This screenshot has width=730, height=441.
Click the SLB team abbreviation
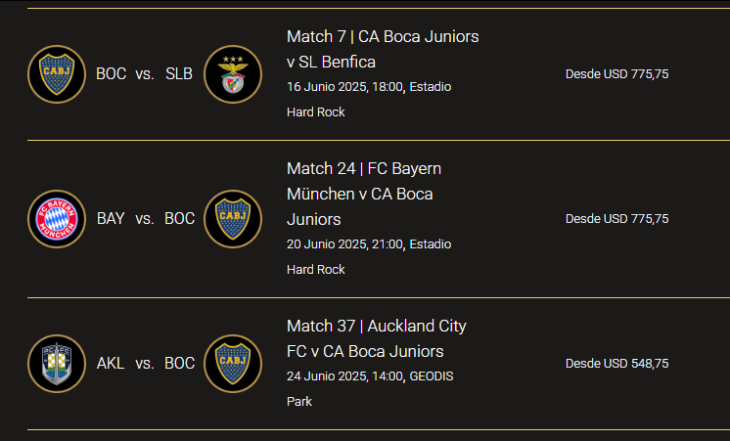(179, 74)
